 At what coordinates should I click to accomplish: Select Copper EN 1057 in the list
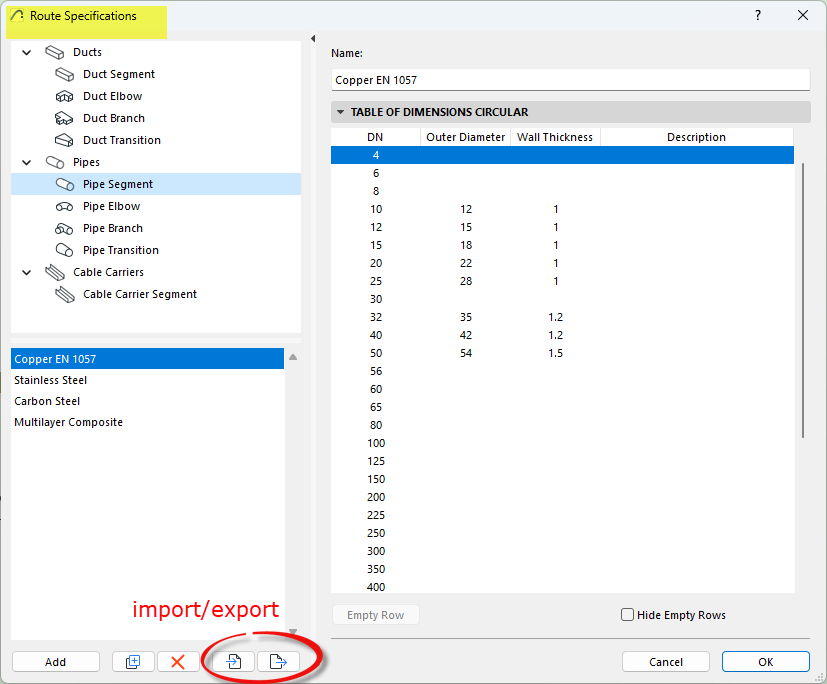click(147, 359)
